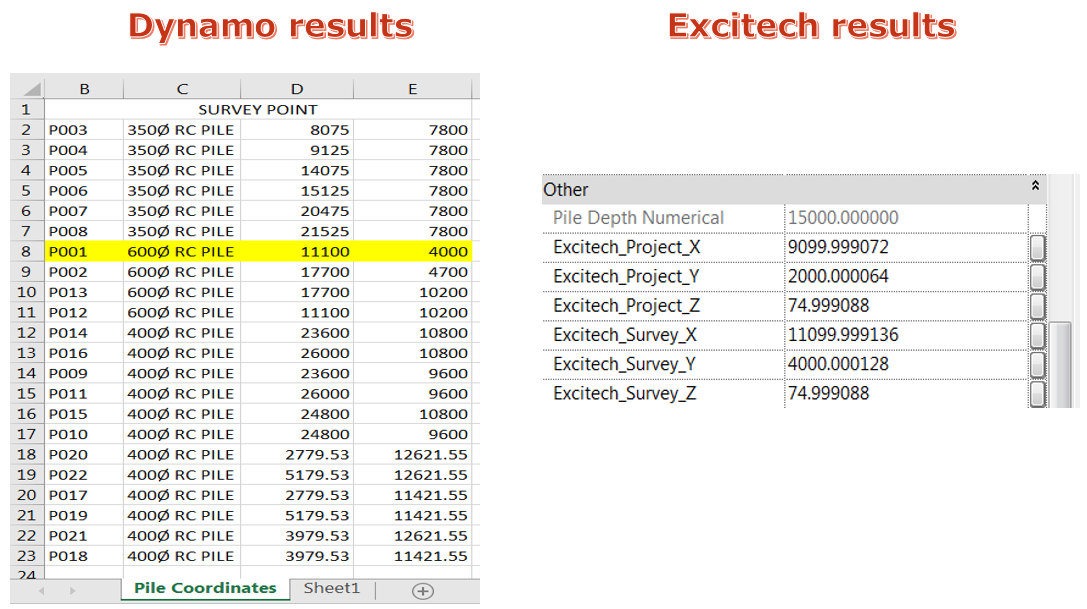Click the Excitech_Survey_Y value field
This screenshot has width=1087, height=609.
(906, 364)
